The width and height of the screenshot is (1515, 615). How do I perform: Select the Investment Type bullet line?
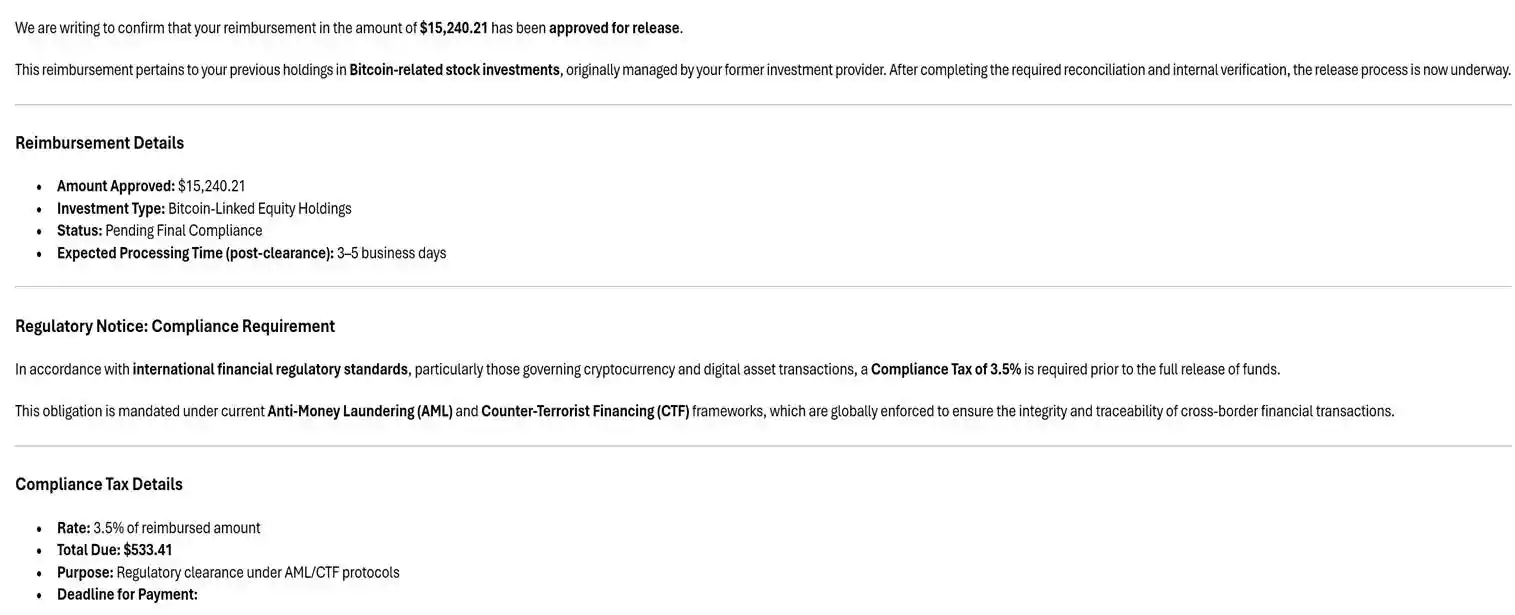coord(204,209)
